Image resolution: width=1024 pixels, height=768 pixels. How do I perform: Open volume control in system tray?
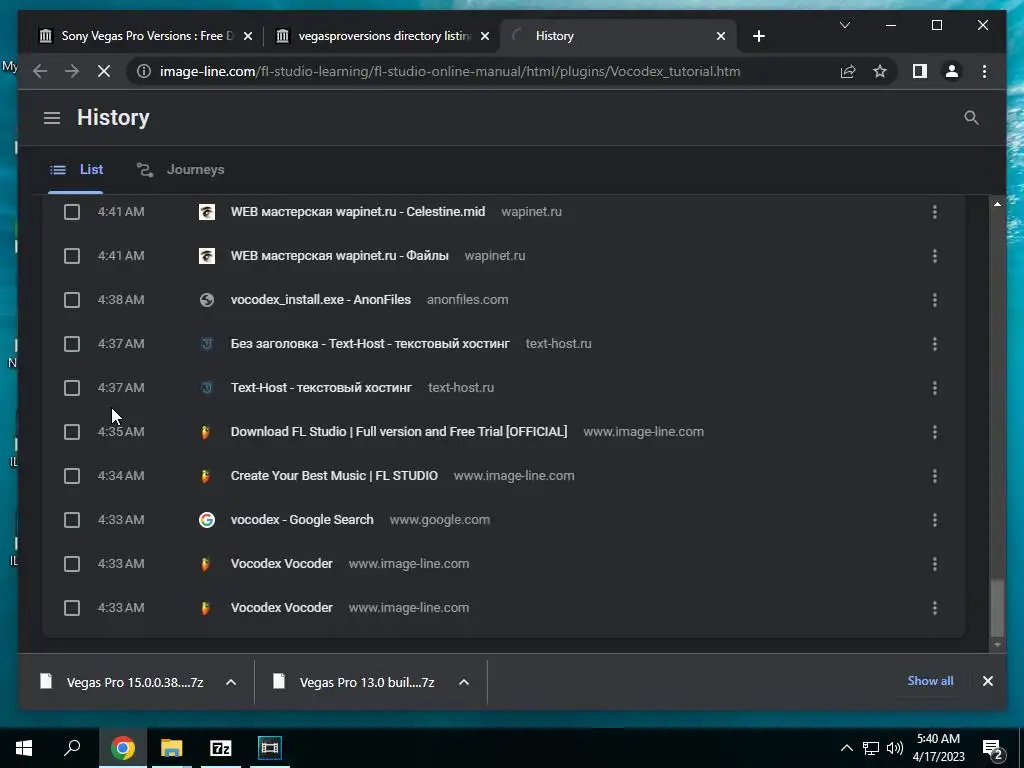pos(895,748)
